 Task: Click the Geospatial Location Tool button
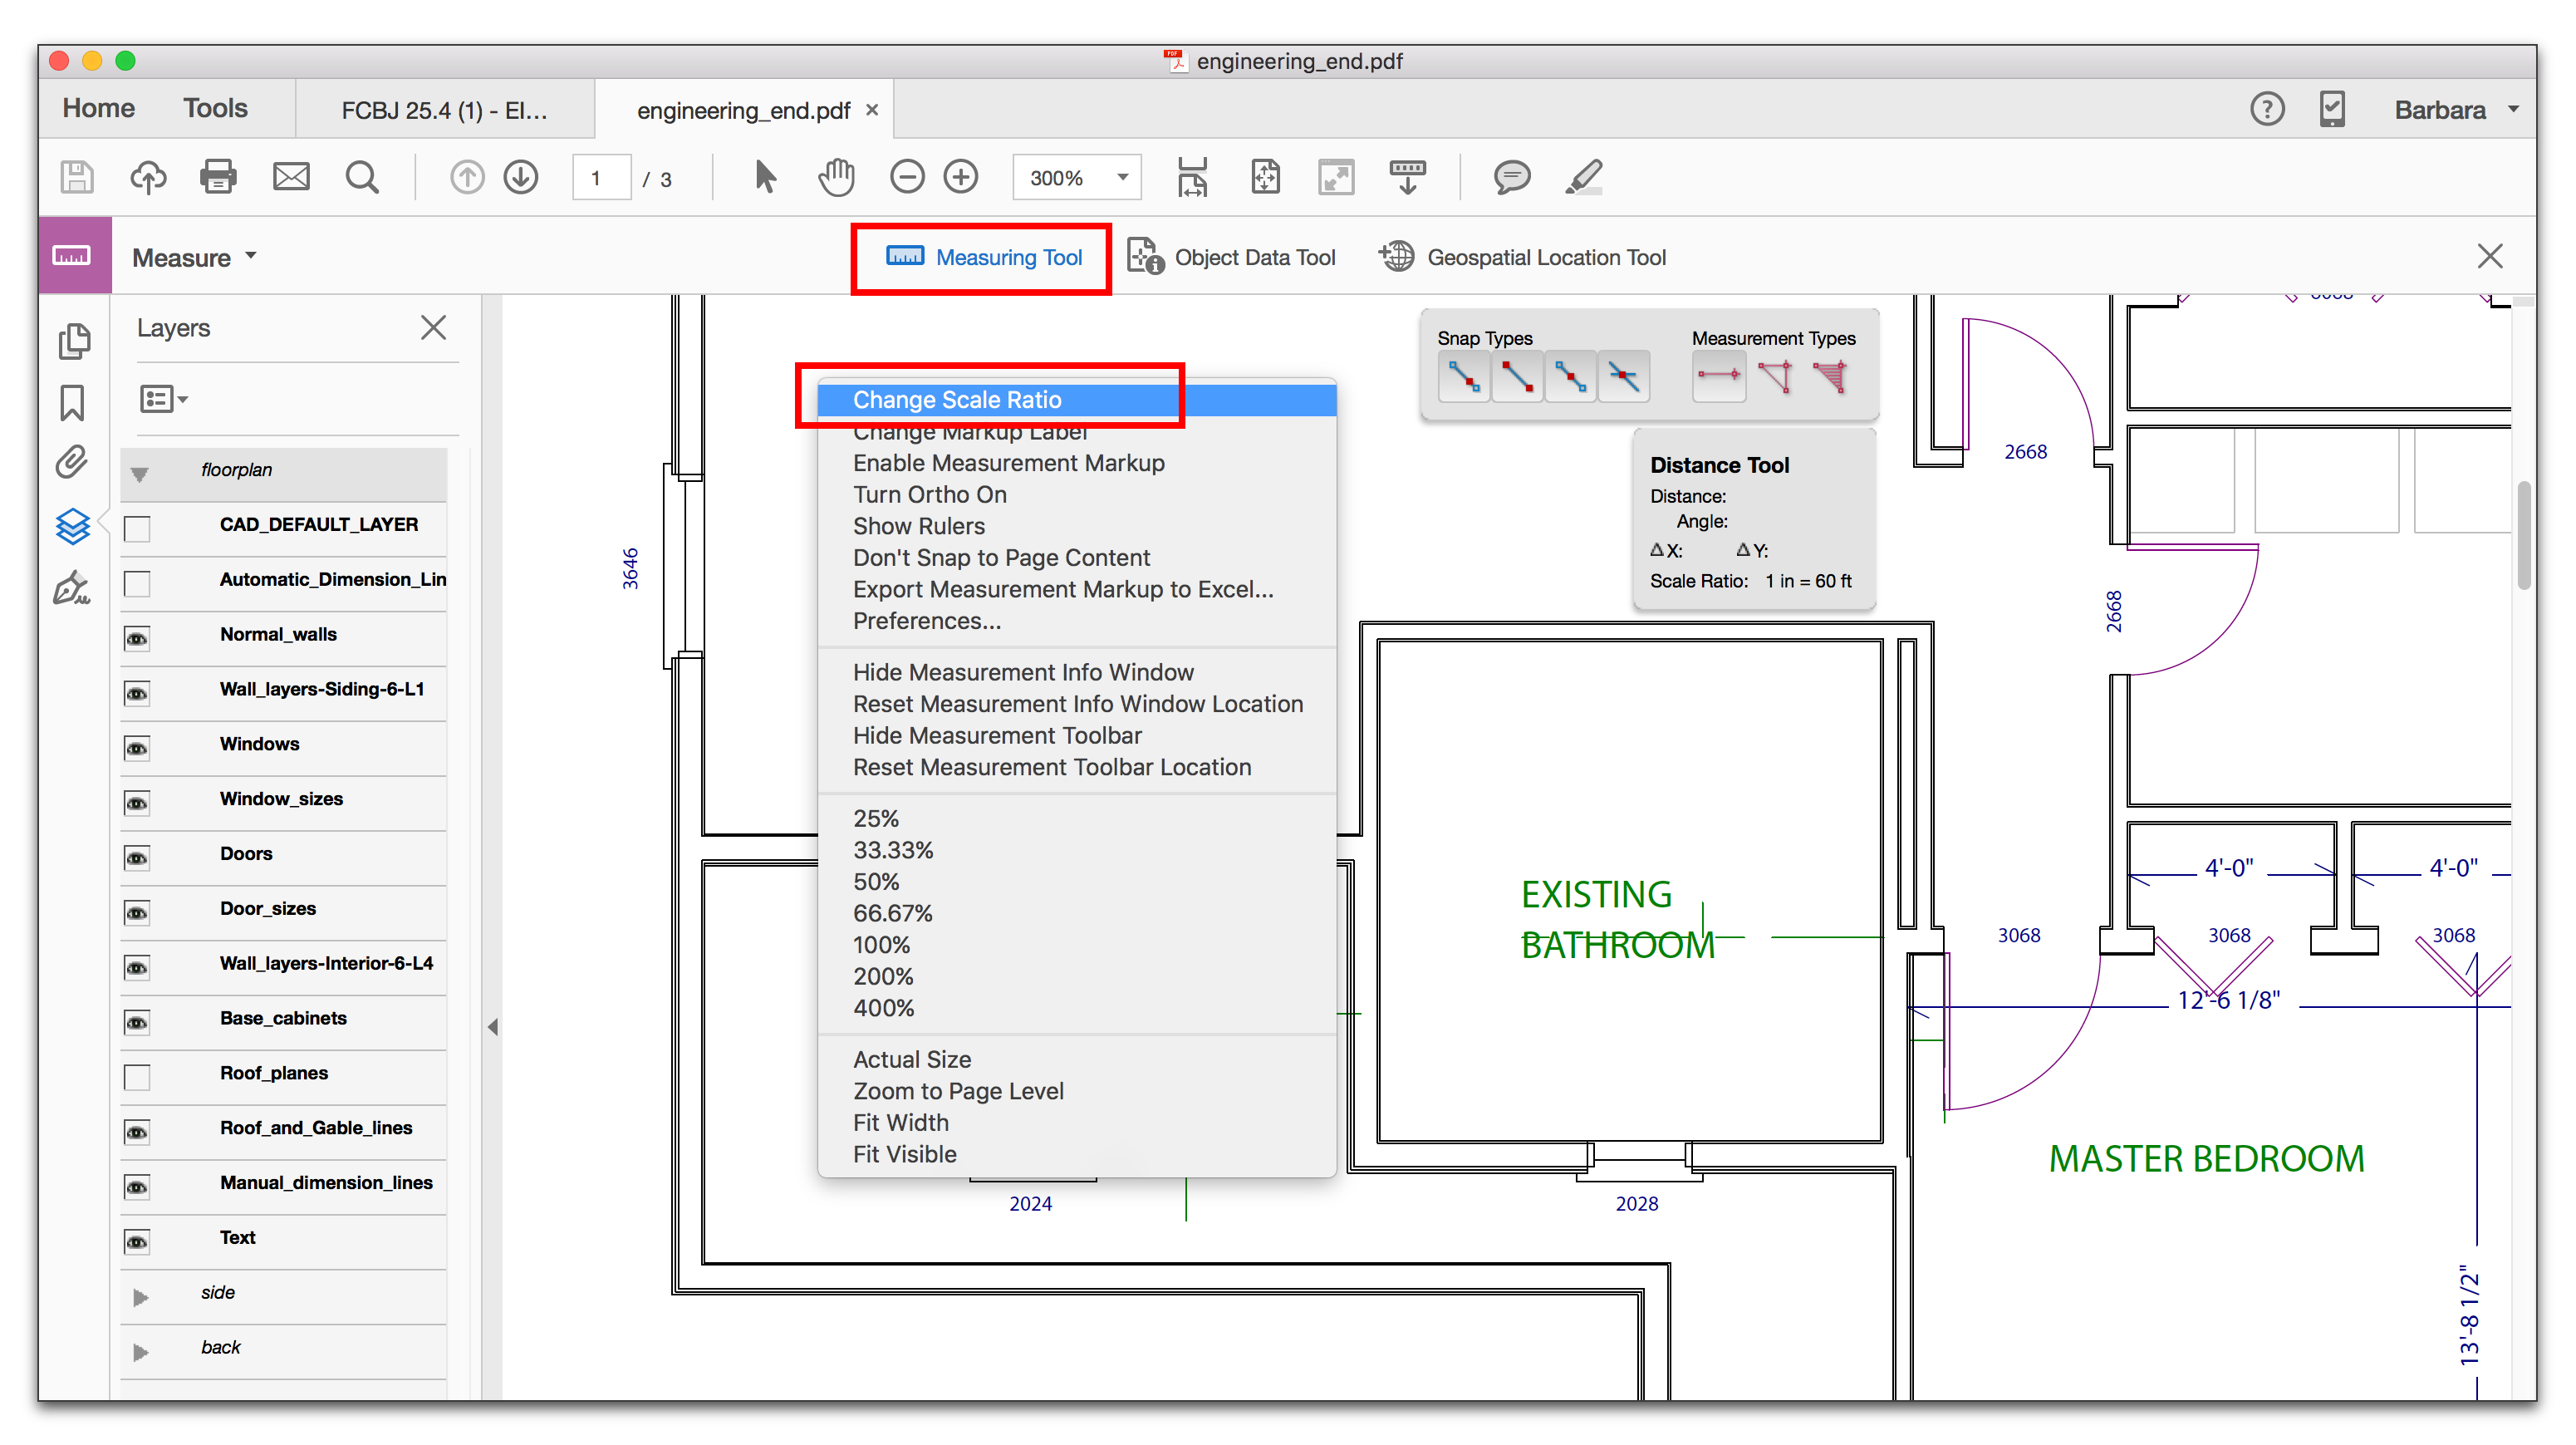pyautogui.click(x=1523, y=257)
